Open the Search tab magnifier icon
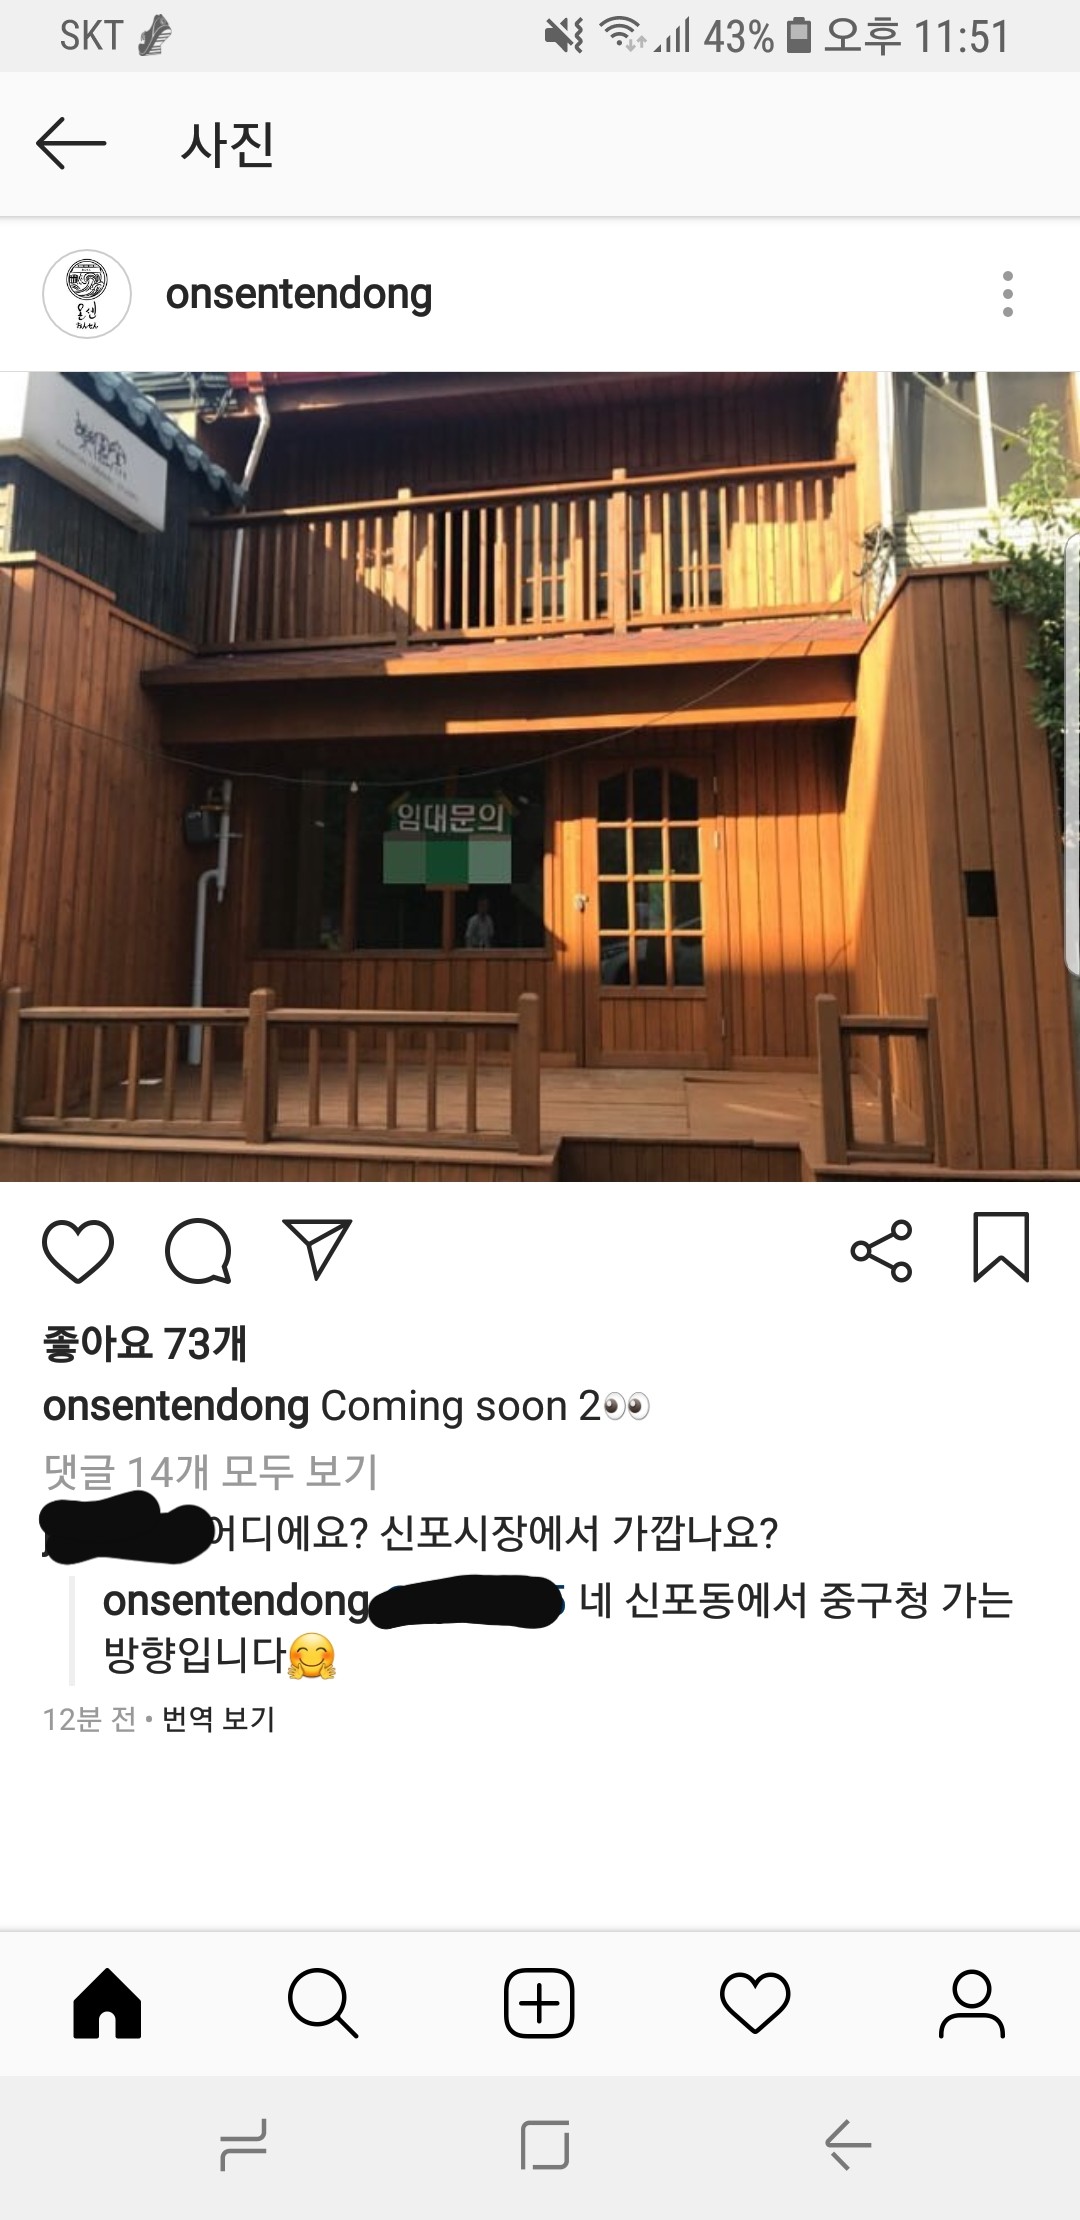 pos(323,2003)
